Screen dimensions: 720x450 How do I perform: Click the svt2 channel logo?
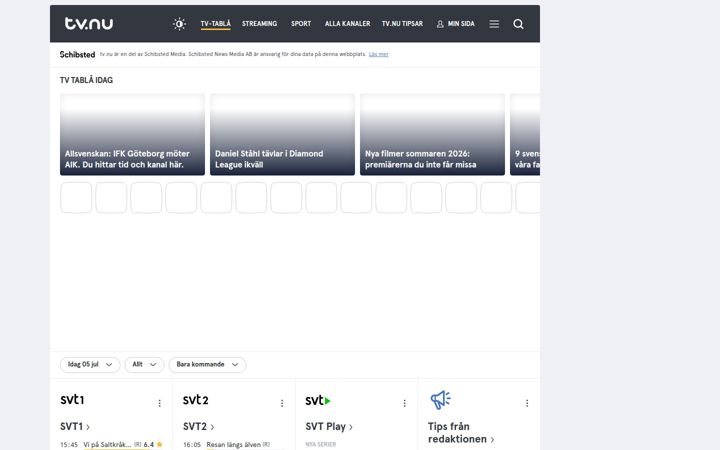click(196, 400)
